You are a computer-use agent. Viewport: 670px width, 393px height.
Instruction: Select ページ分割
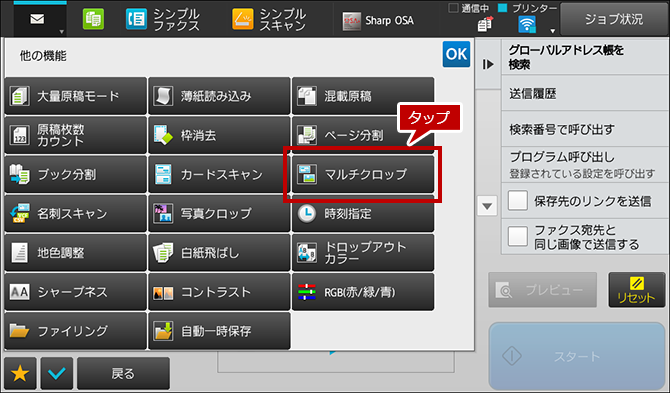363,135
